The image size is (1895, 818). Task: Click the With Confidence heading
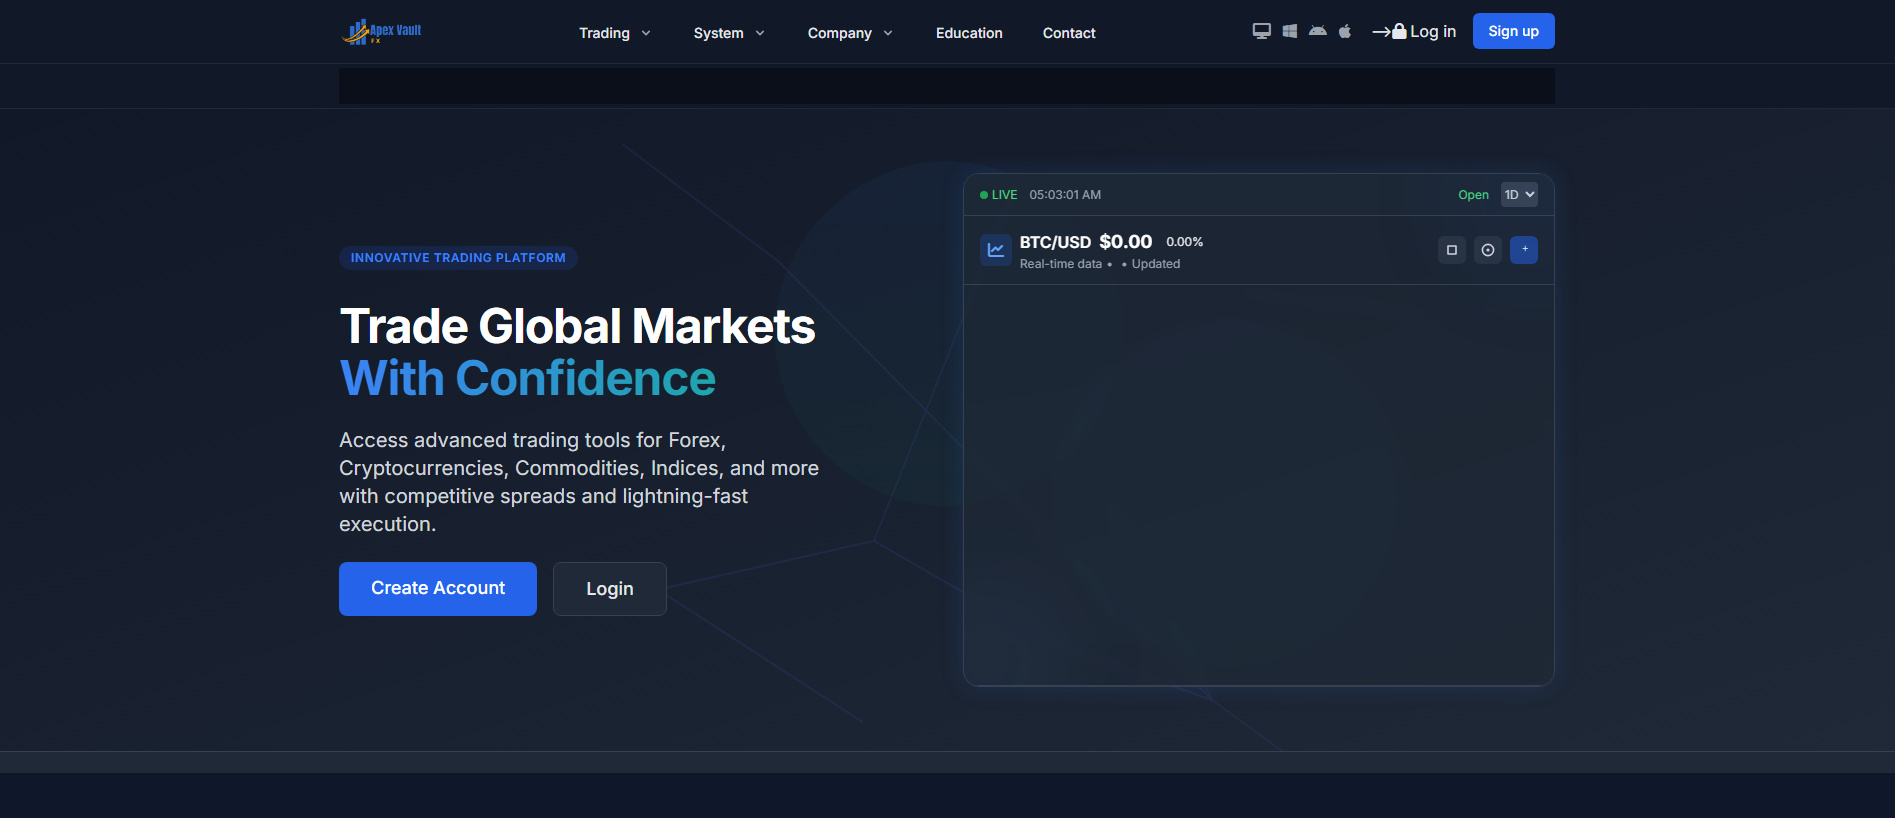tap(528, 378)
